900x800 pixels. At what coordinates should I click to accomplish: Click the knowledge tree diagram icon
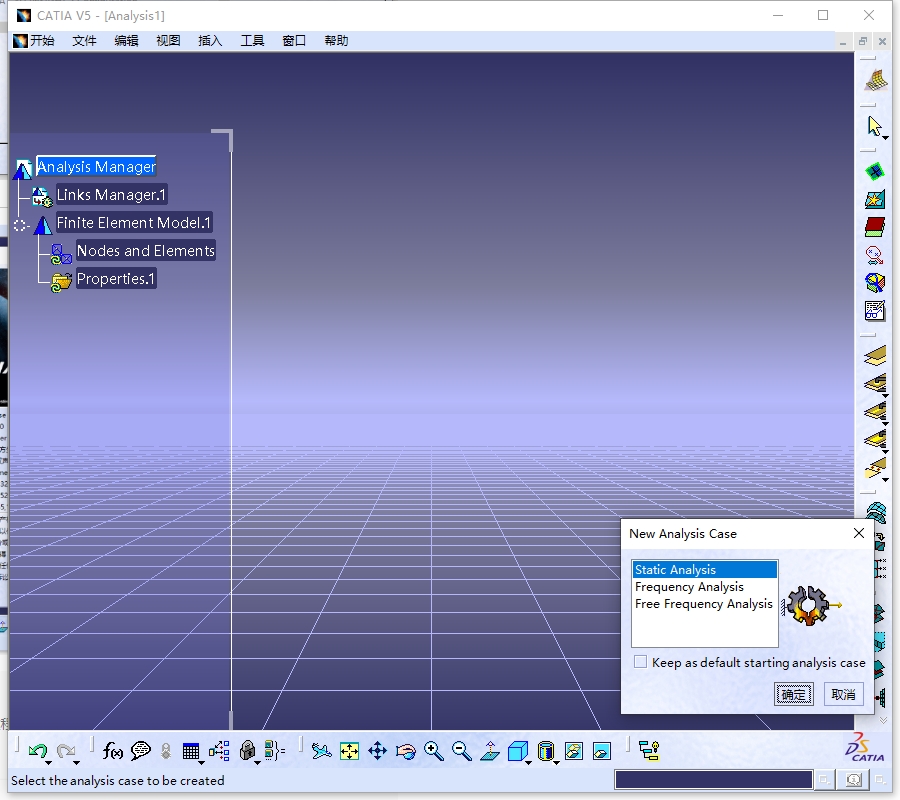pyautogui.click(x=219, y=751)
